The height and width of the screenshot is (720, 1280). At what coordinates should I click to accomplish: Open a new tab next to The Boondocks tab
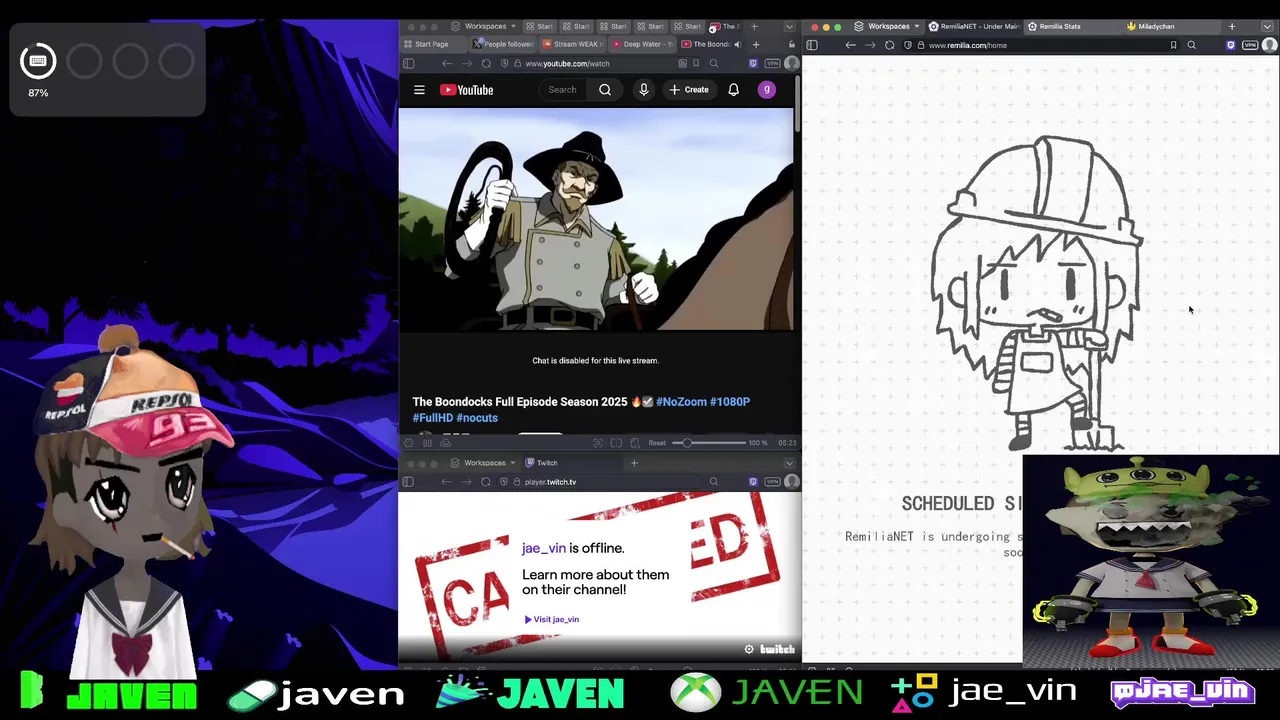[x=756, y=44]
